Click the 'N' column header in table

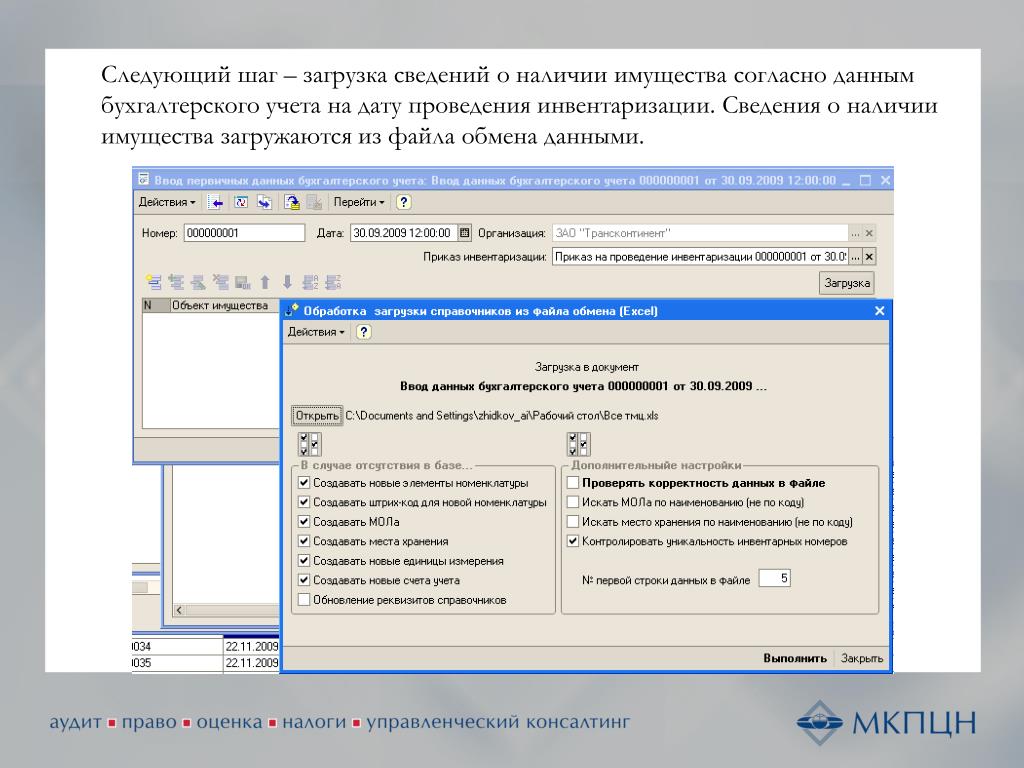tap(155, 305)
